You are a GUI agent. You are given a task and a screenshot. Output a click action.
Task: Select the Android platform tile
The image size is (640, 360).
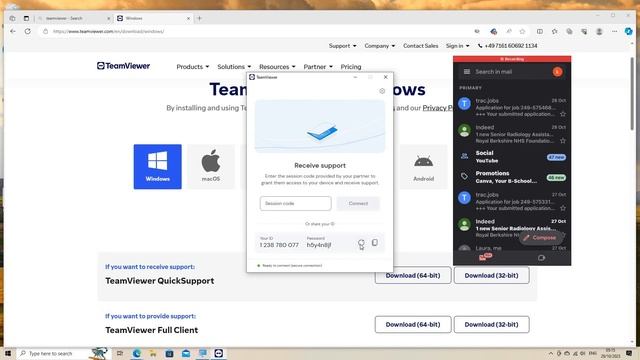(x=423, y=167)
